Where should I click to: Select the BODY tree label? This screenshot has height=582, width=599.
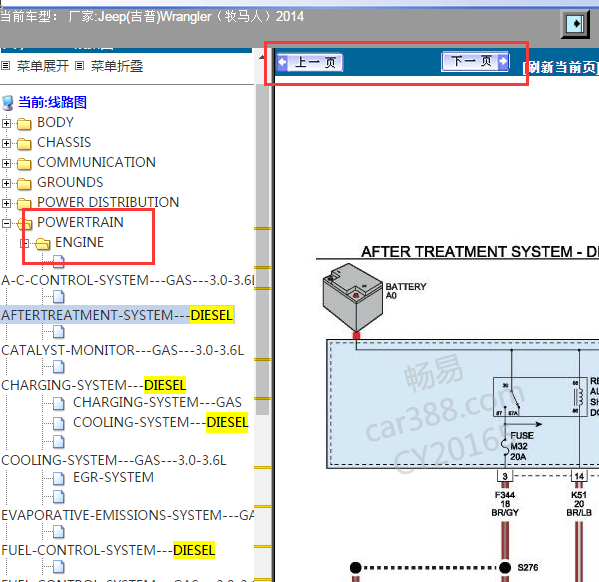tap(55, 122)
